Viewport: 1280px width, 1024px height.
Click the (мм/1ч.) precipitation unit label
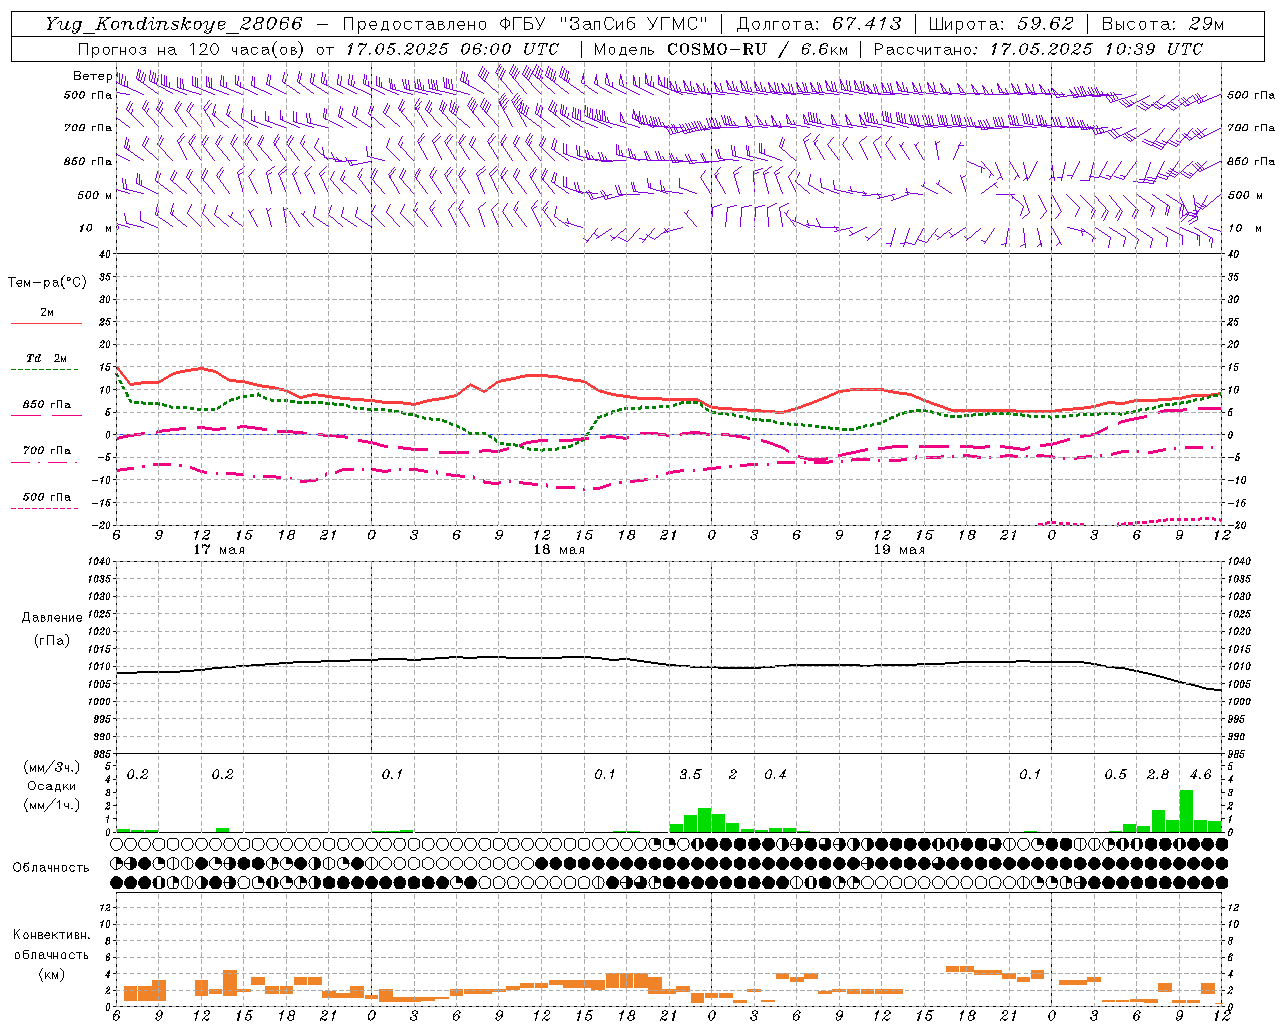[x=51, y=805]
